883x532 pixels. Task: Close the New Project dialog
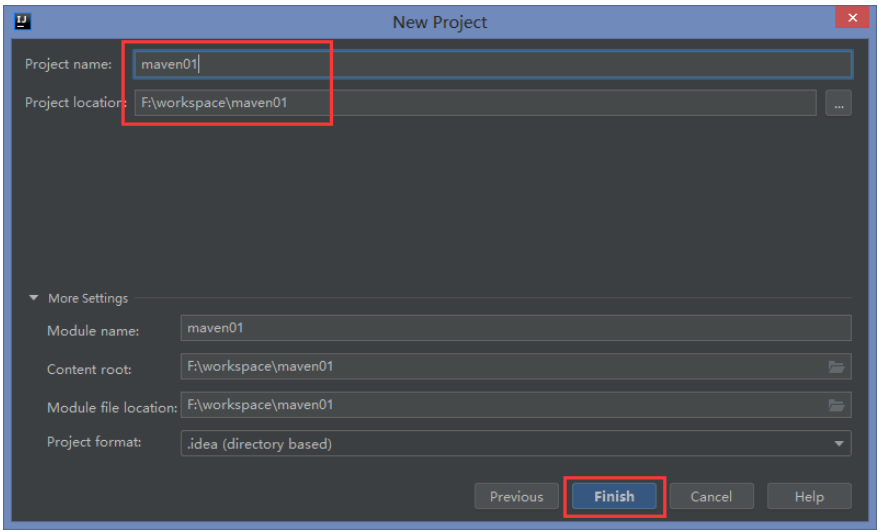[x=853, y=17]
